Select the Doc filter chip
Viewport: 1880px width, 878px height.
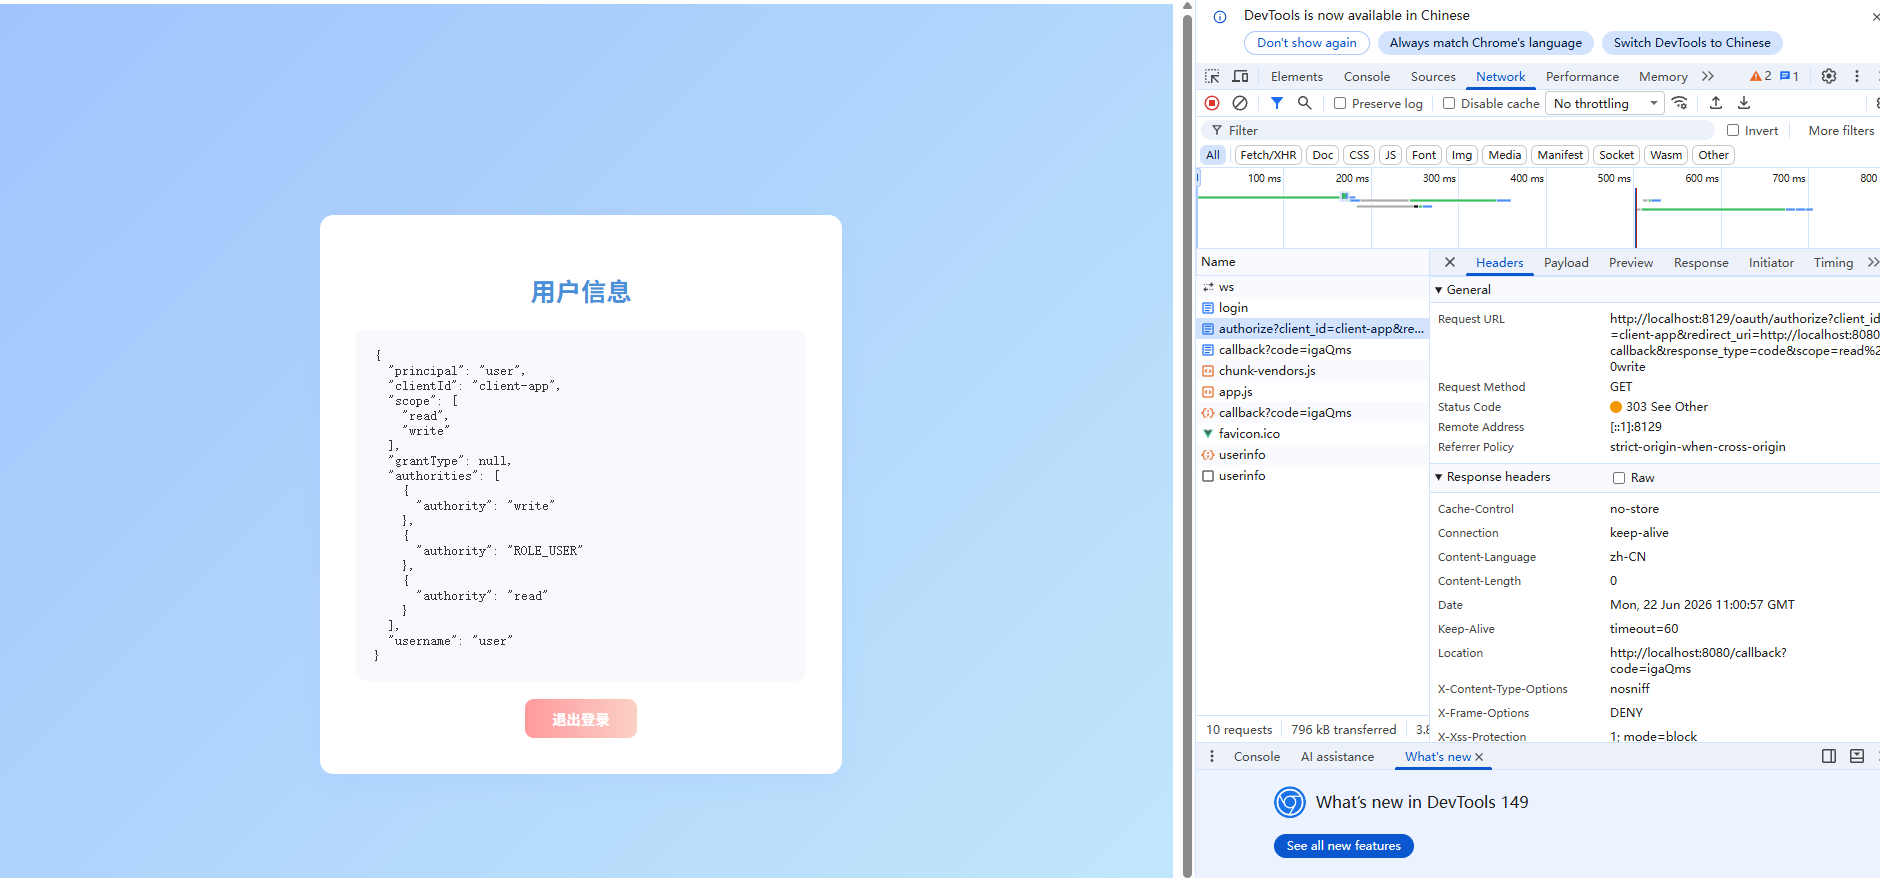1323,155
